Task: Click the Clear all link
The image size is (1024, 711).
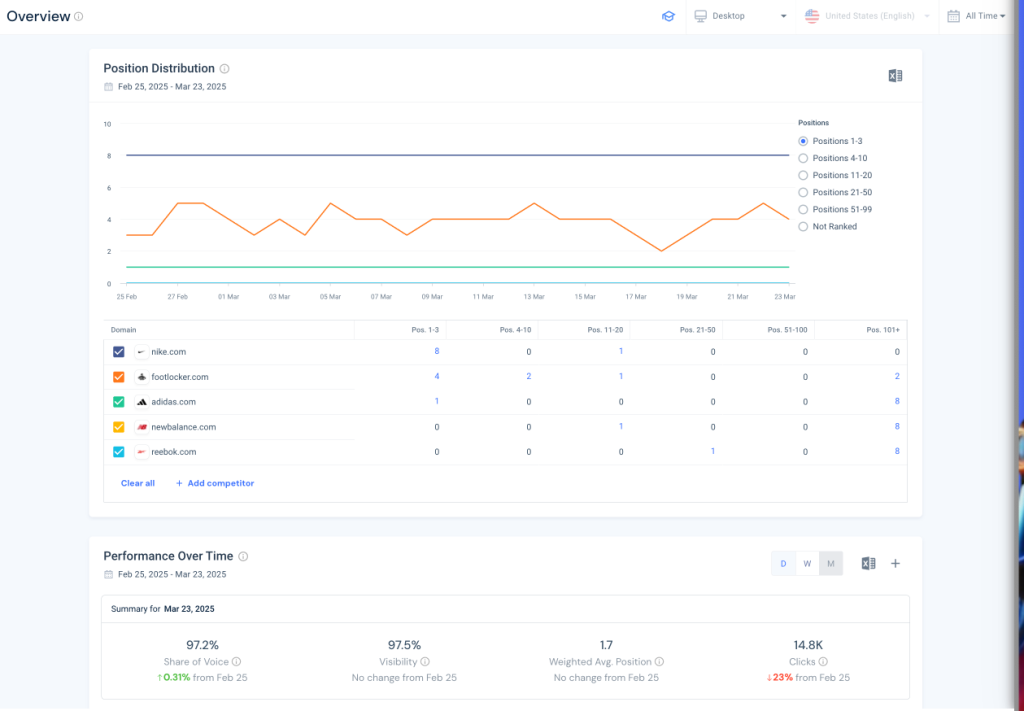Action: click(138, 483)
